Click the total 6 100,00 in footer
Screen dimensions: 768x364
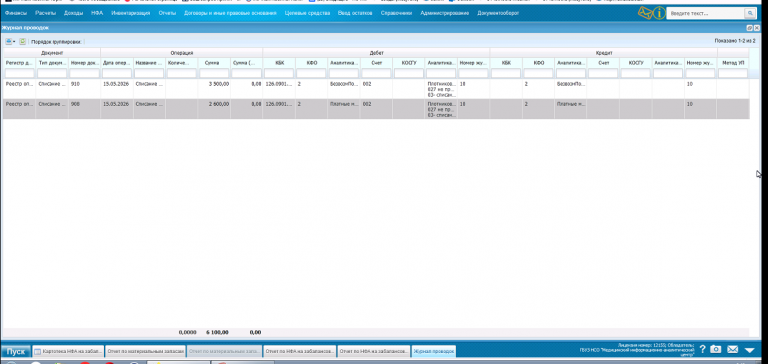(x=217, y=332)
